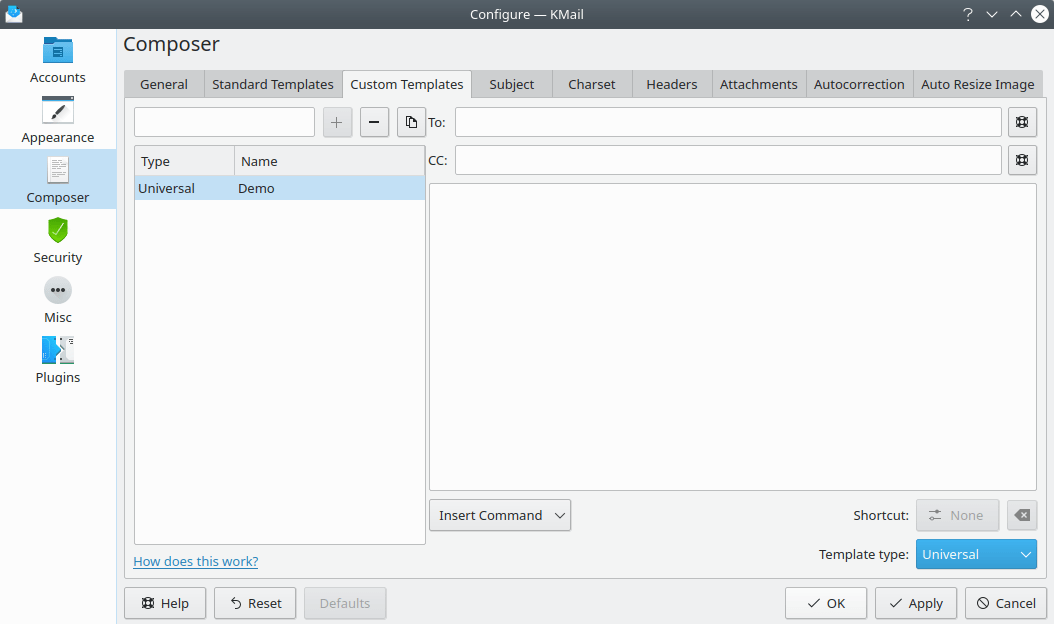
Task: Add a new custom template
Action: pyautogui.click(x=337, y=122)
